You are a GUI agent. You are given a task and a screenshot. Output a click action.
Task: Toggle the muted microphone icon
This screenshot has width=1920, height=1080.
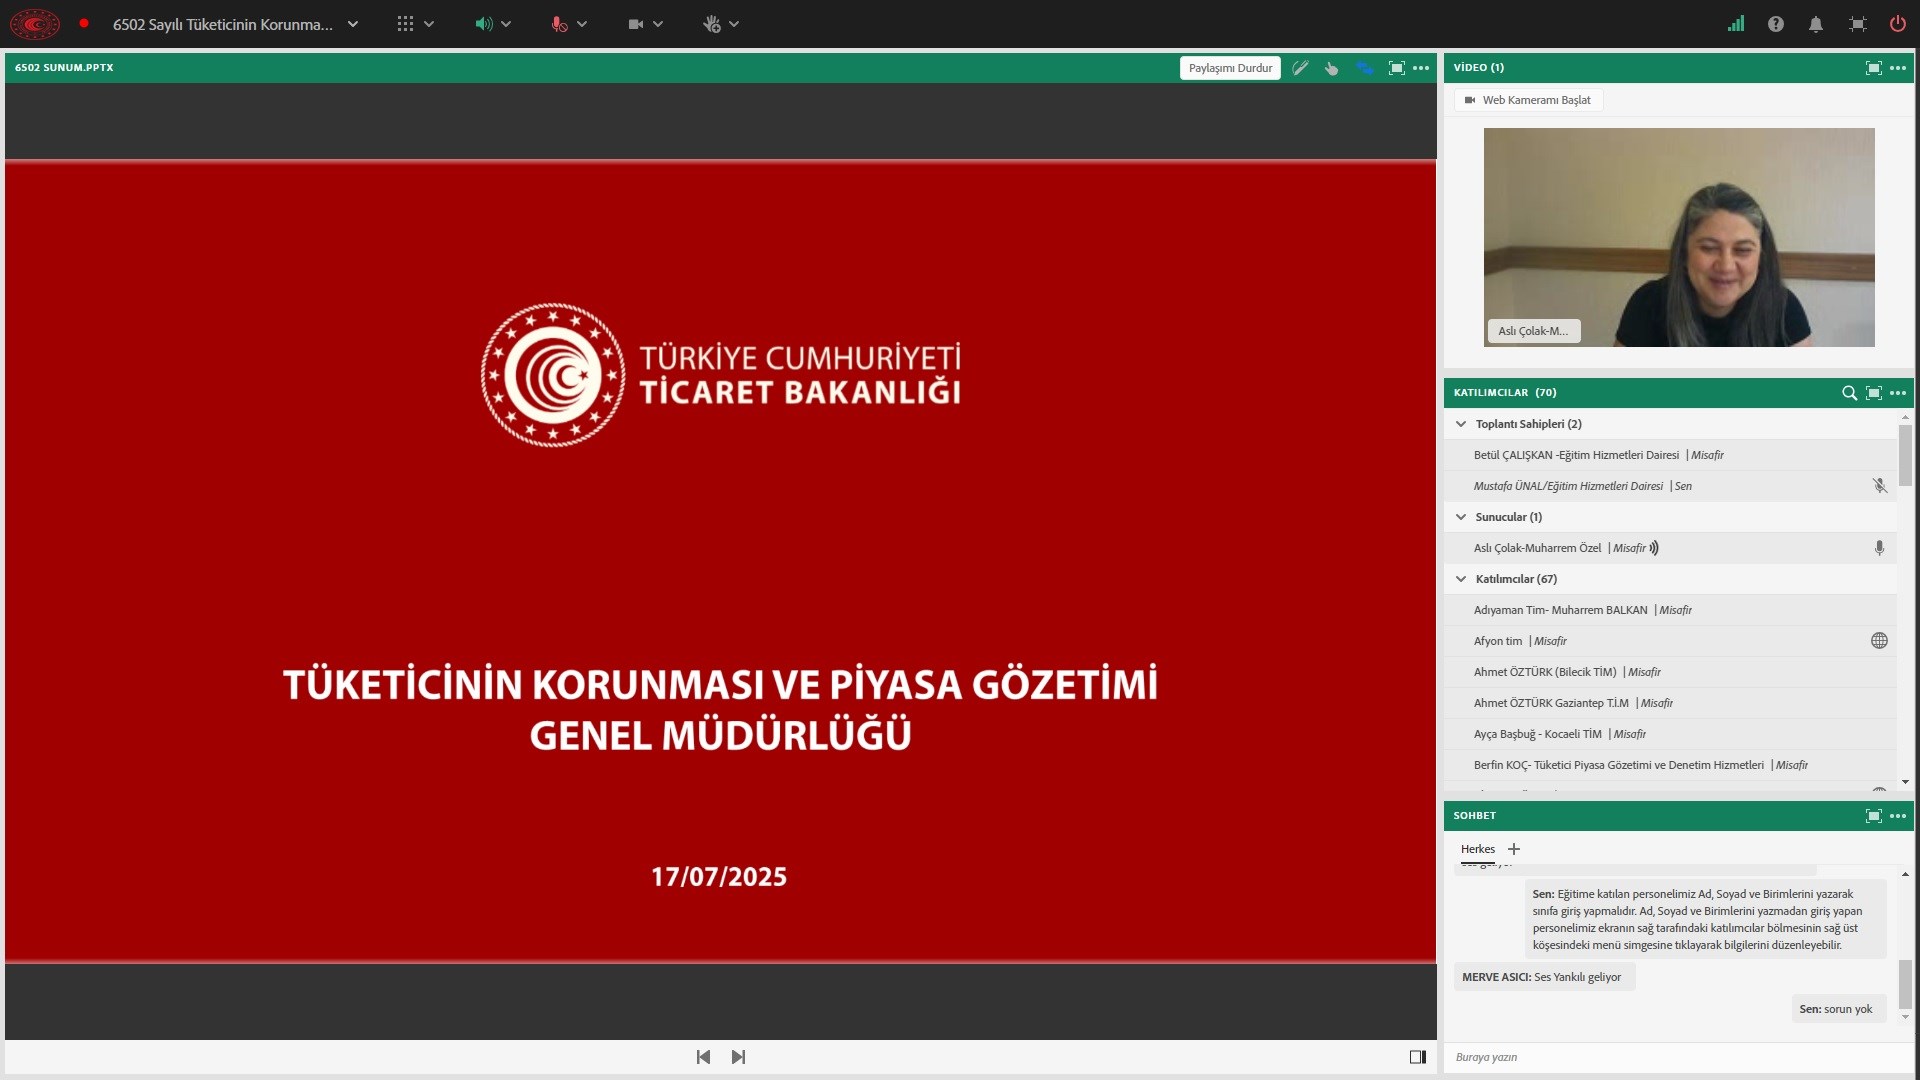(x=559, y=24)
